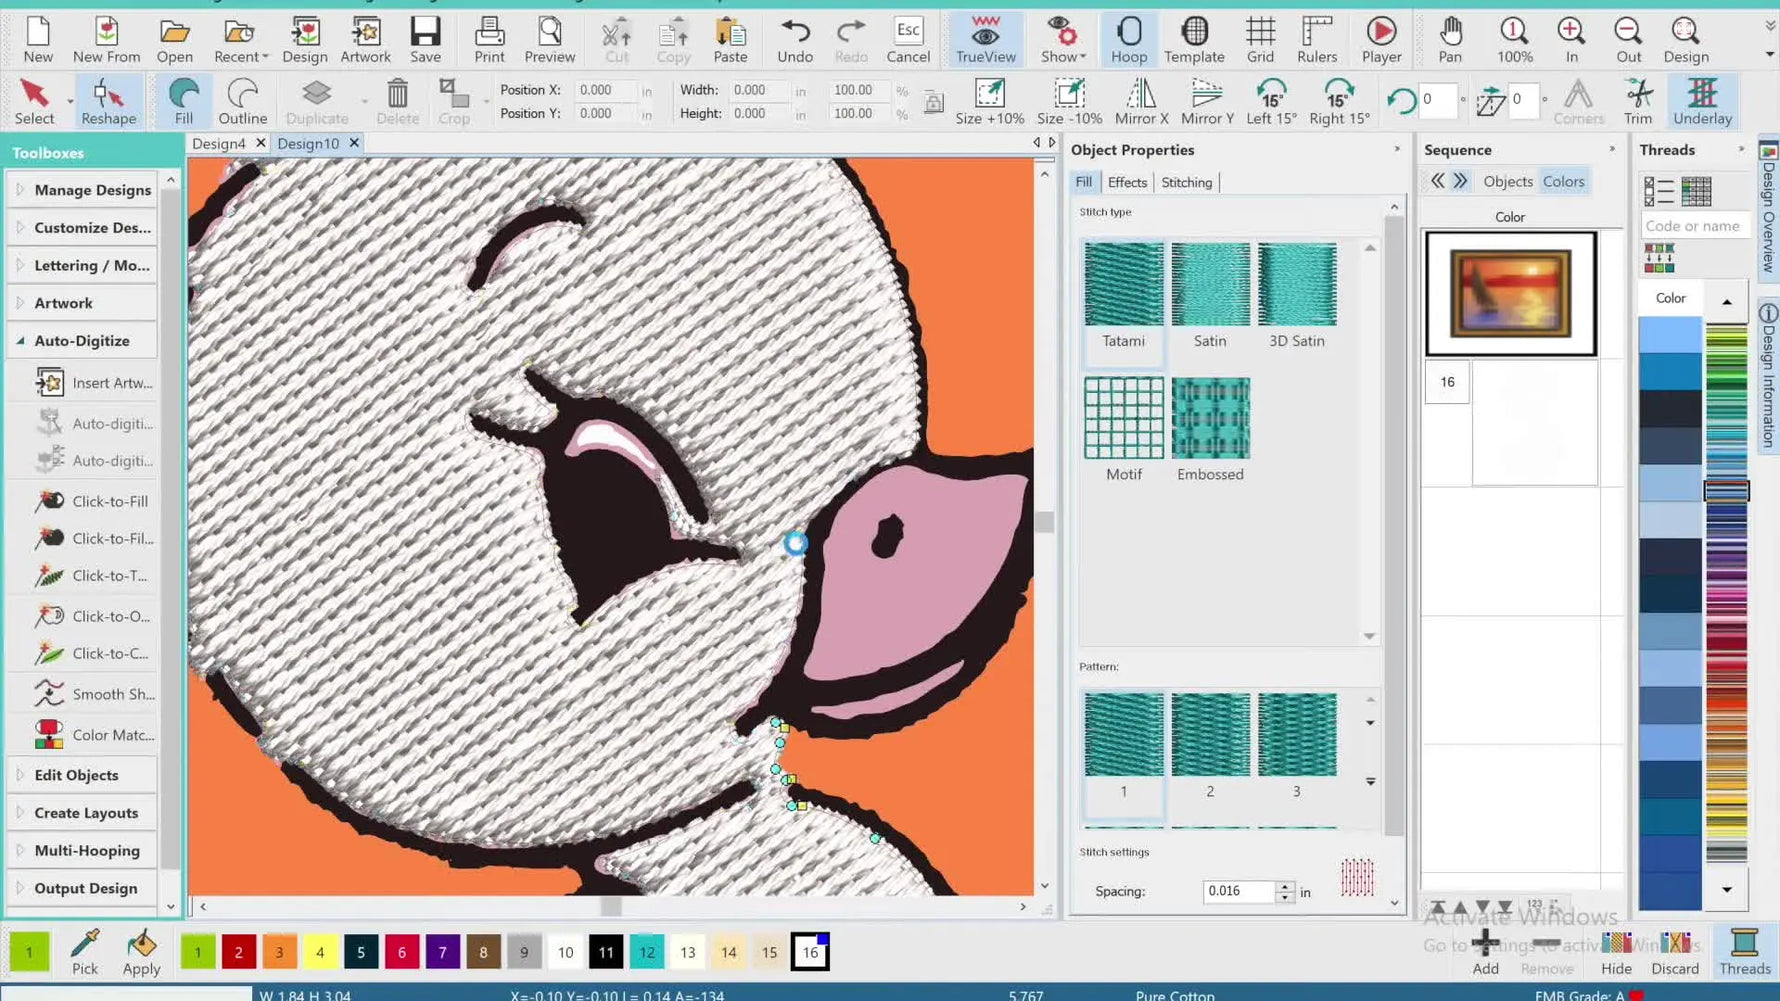Switch to the Effects tab

click(x=1127, y=182)
